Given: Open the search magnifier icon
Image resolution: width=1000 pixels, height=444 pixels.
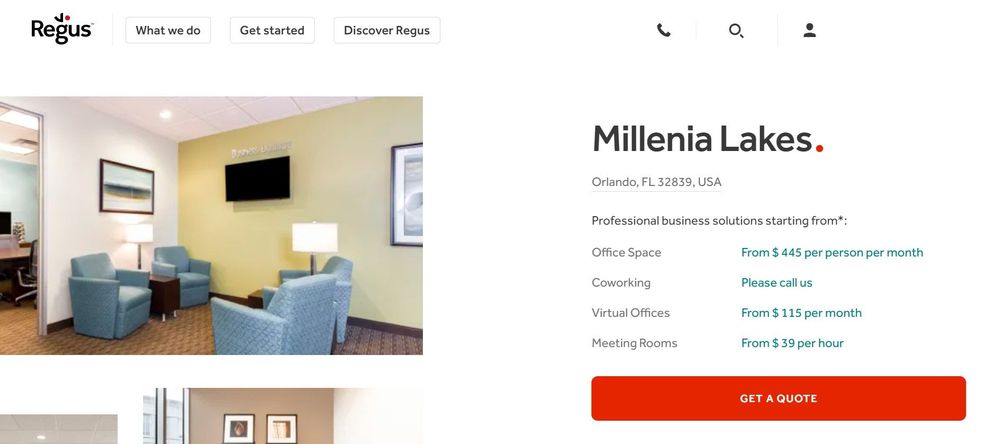Looking at the screenshot, I should 736,30.
